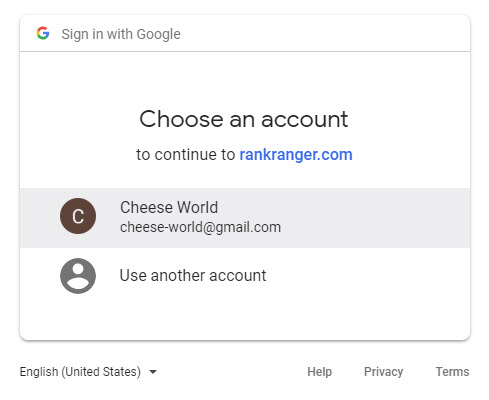This screenshot has height=400, width=489.
Task: Choose Use another account
Action: pos(245,276)
